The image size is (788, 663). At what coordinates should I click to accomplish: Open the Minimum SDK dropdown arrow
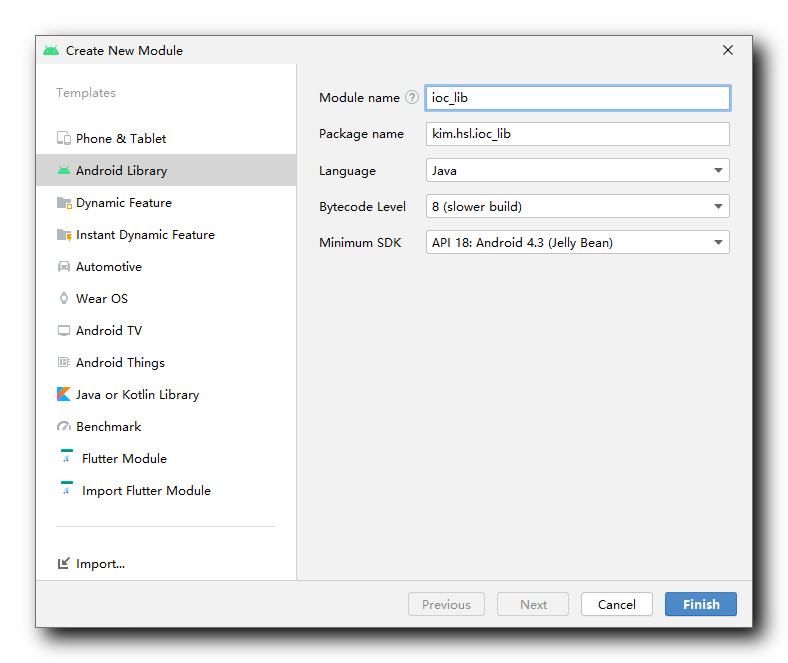(718, 243)
